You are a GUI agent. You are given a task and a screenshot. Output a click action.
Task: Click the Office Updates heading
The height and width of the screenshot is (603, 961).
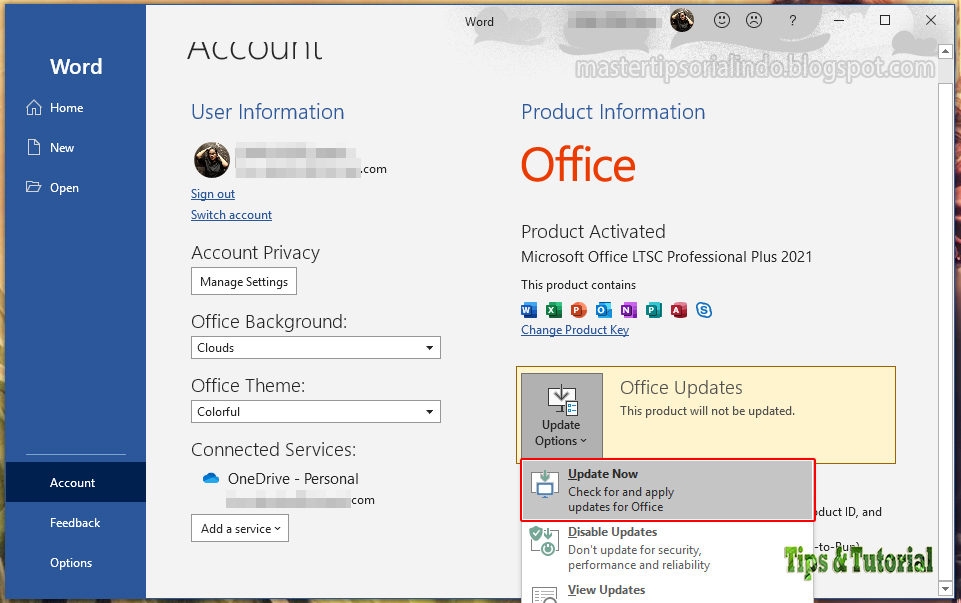tap(681, 388)
